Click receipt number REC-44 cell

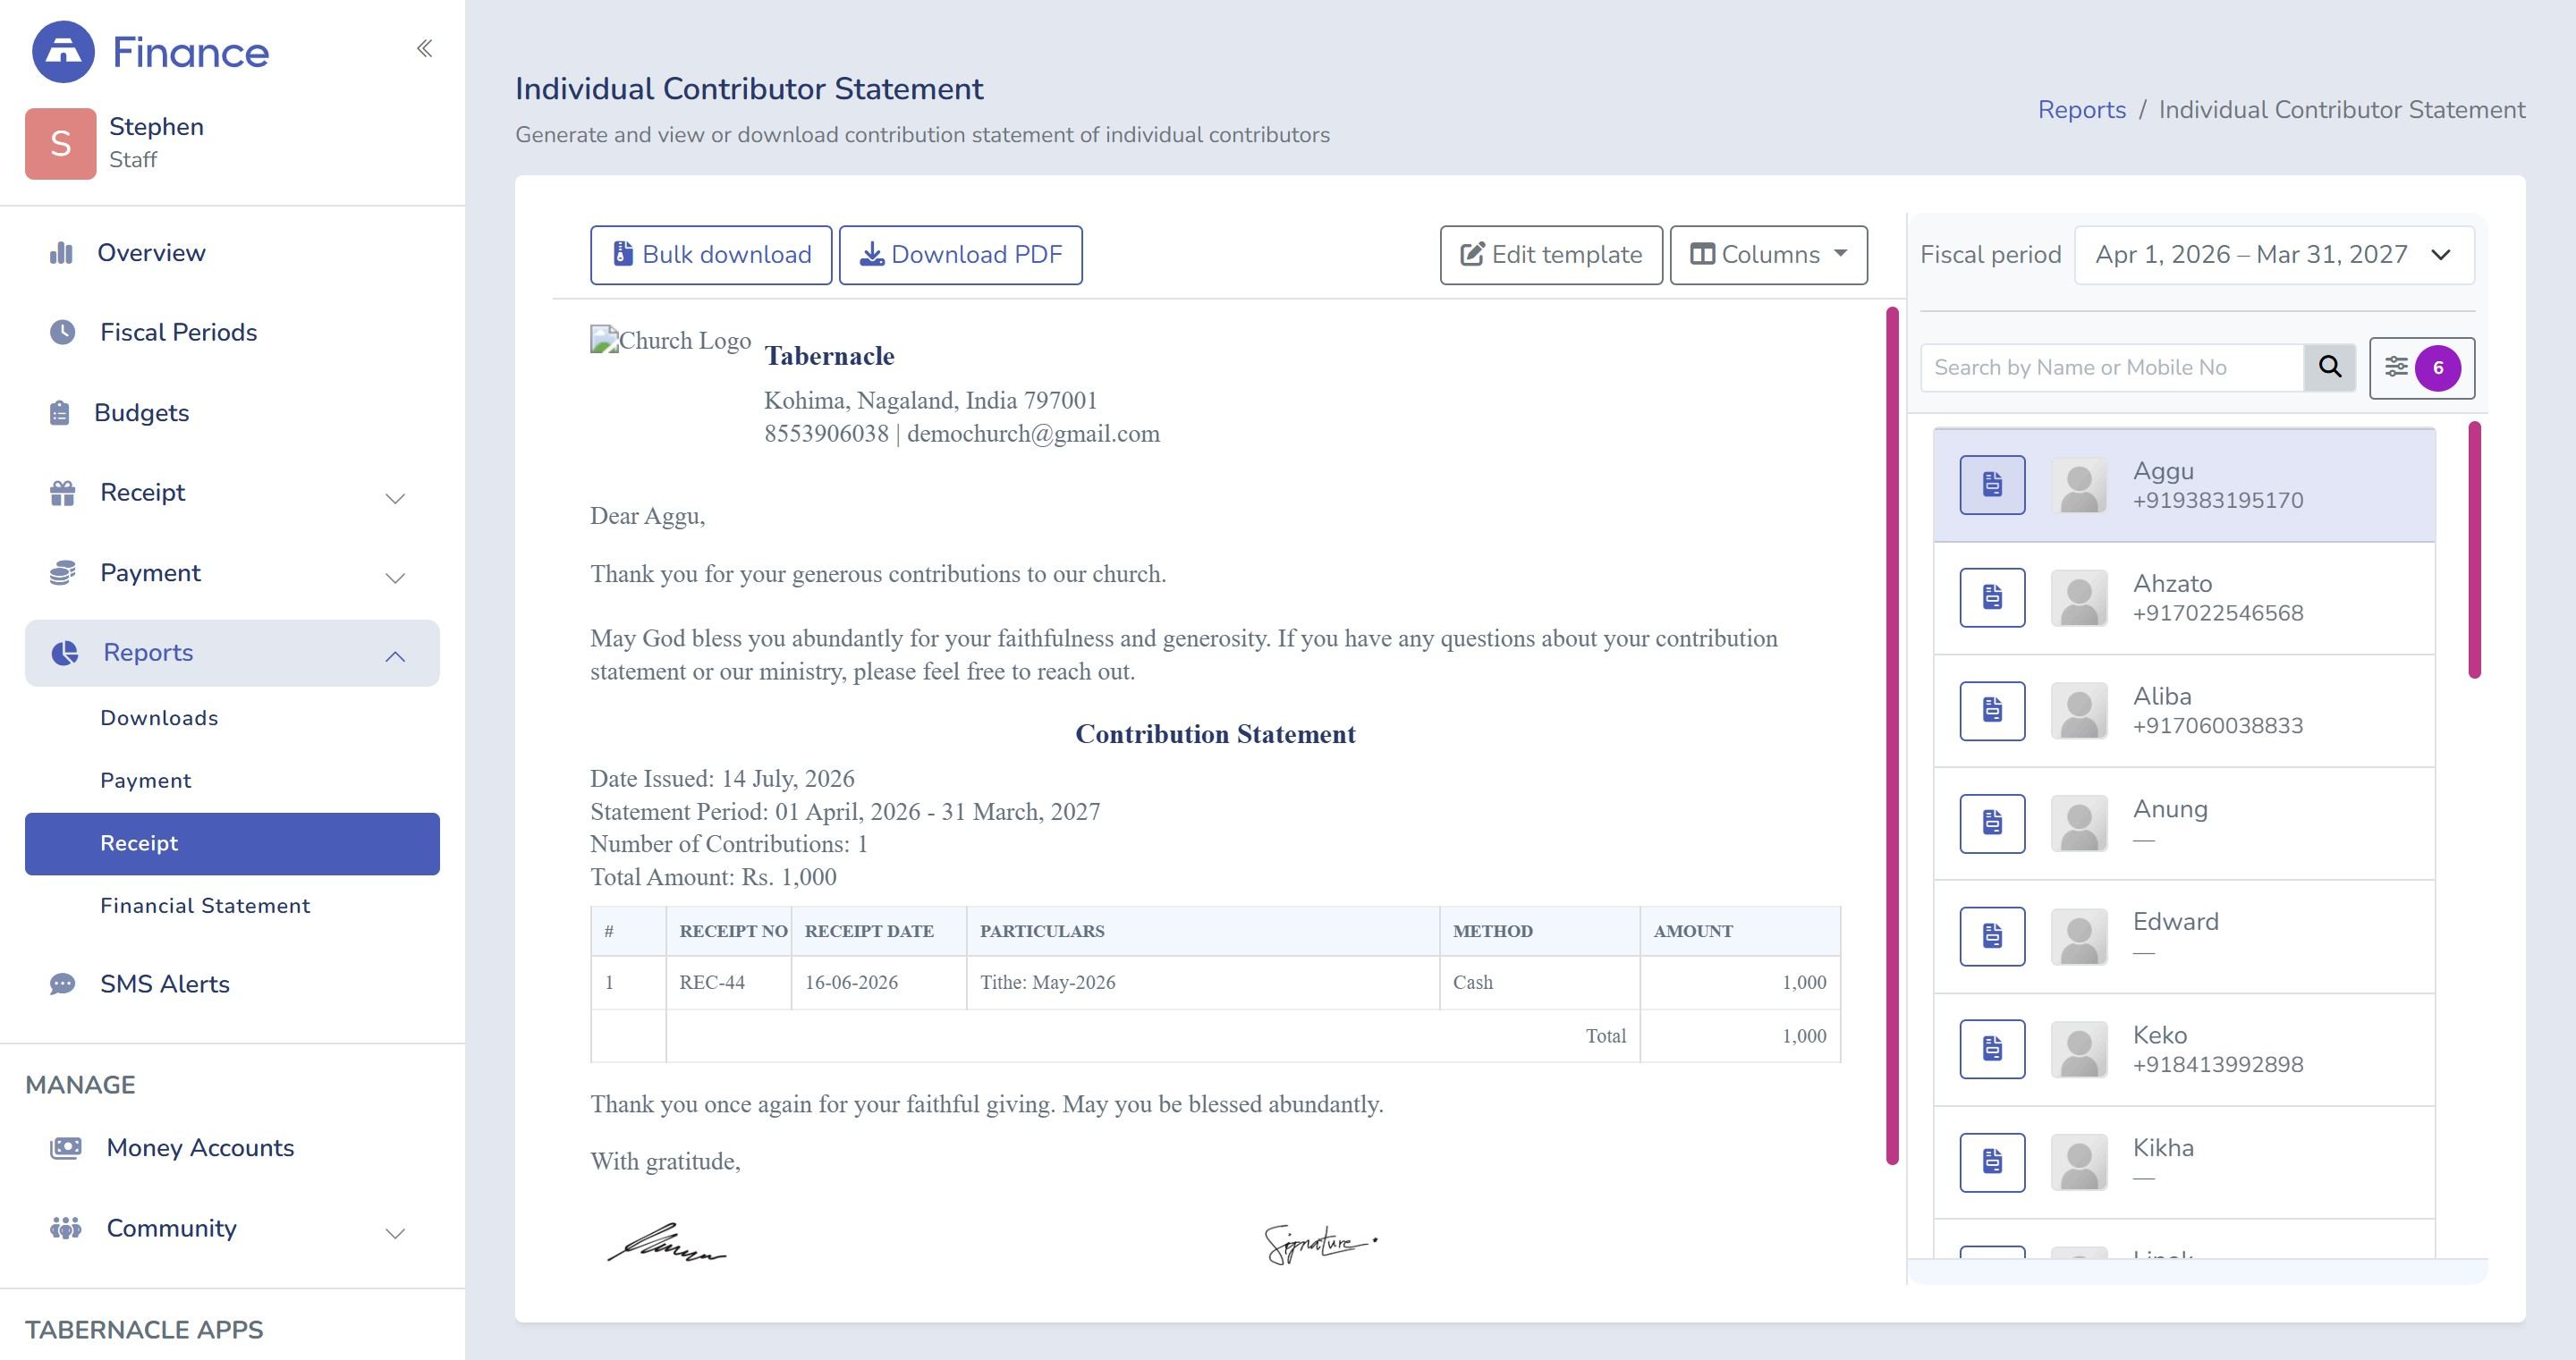pyautogui.click(x=728, y=982)
